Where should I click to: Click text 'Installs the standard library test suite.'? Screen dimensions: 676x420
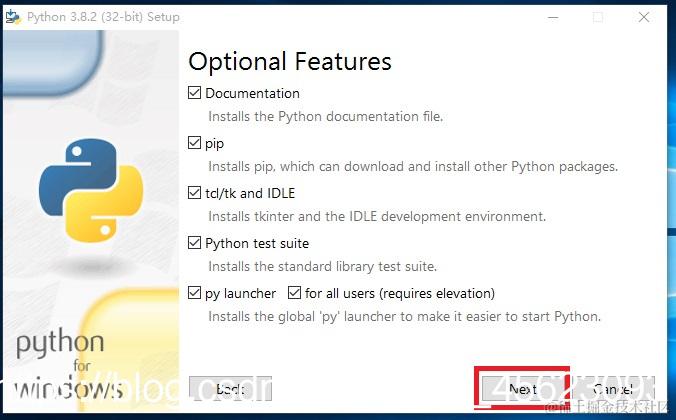[322, 266]
